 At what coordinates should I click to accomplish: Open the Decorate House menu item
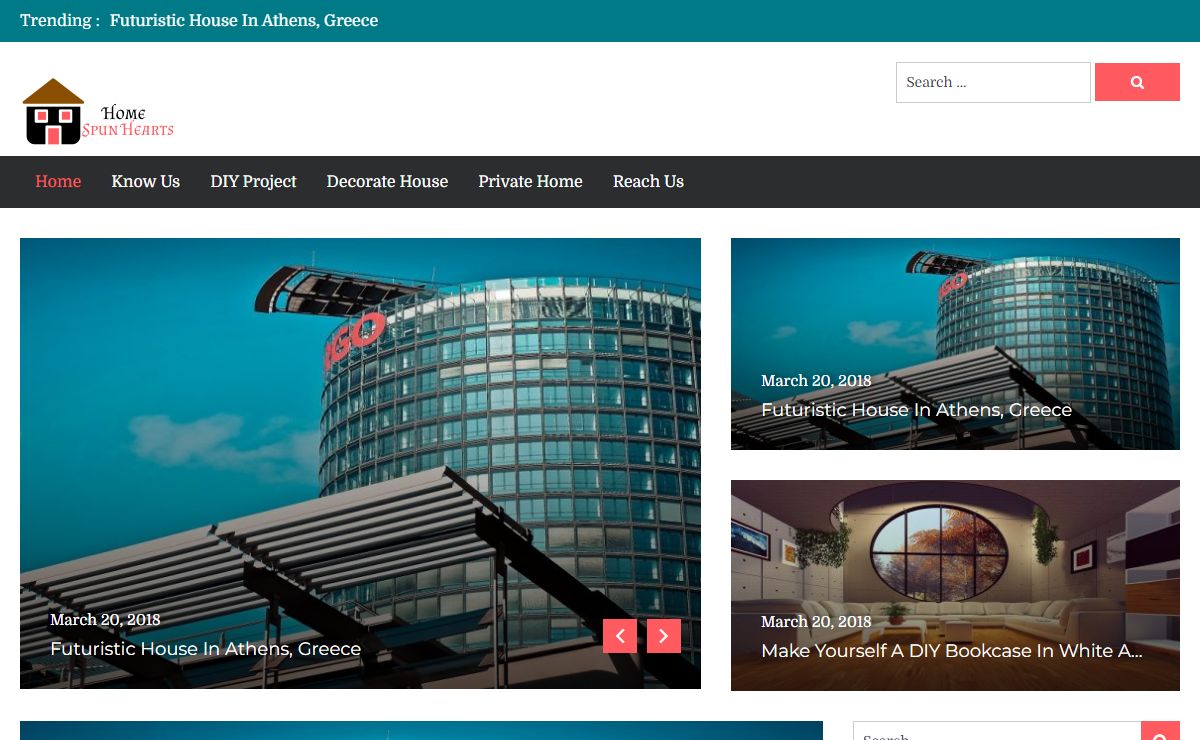point(387,181)
